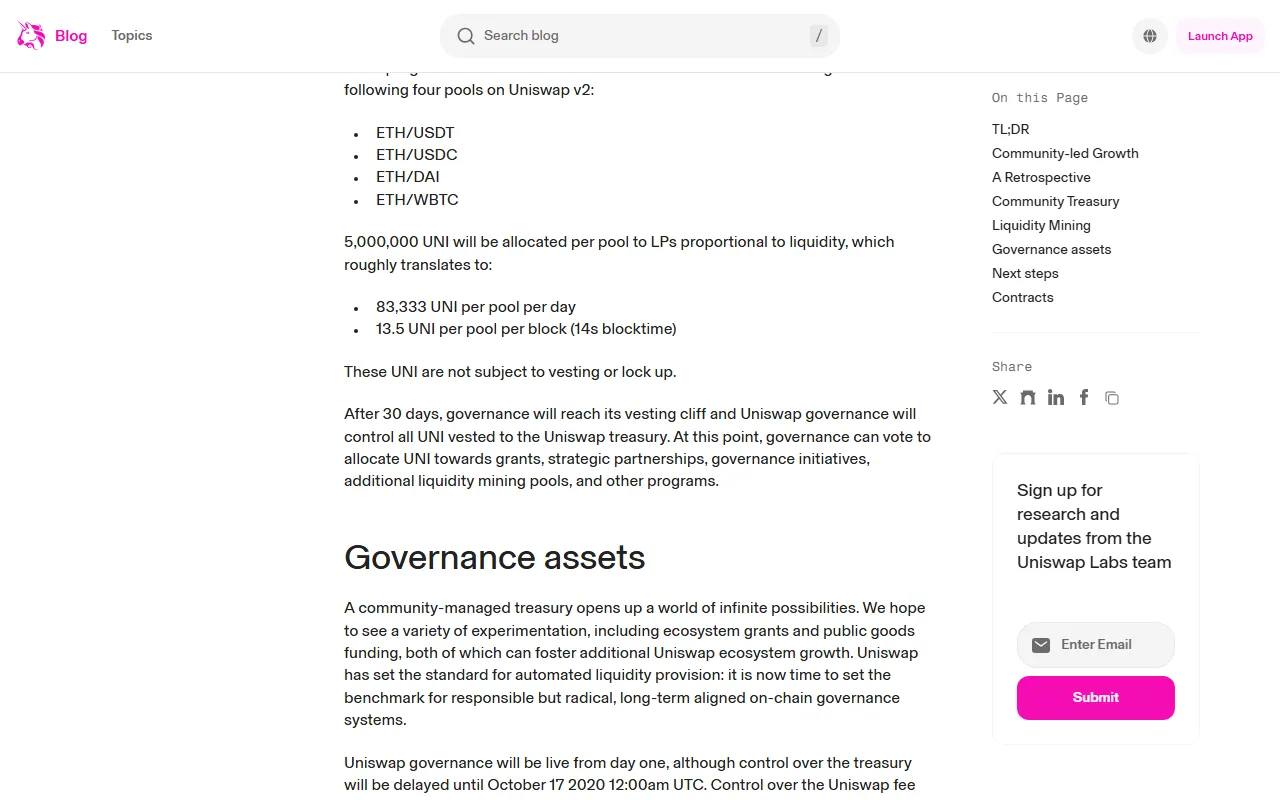Submit the newsletter signup
Image resolution: width=1280 pixels, height=800 pixels.
tap(1096, 698)
